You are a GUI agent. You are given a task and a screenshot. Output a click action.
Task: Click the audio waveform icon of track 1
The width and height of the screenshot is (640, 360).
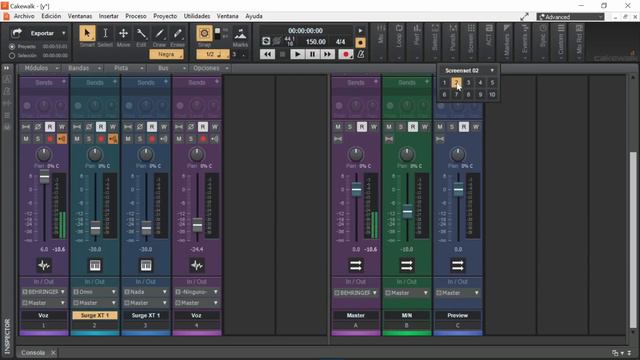(x=44, y=266)
